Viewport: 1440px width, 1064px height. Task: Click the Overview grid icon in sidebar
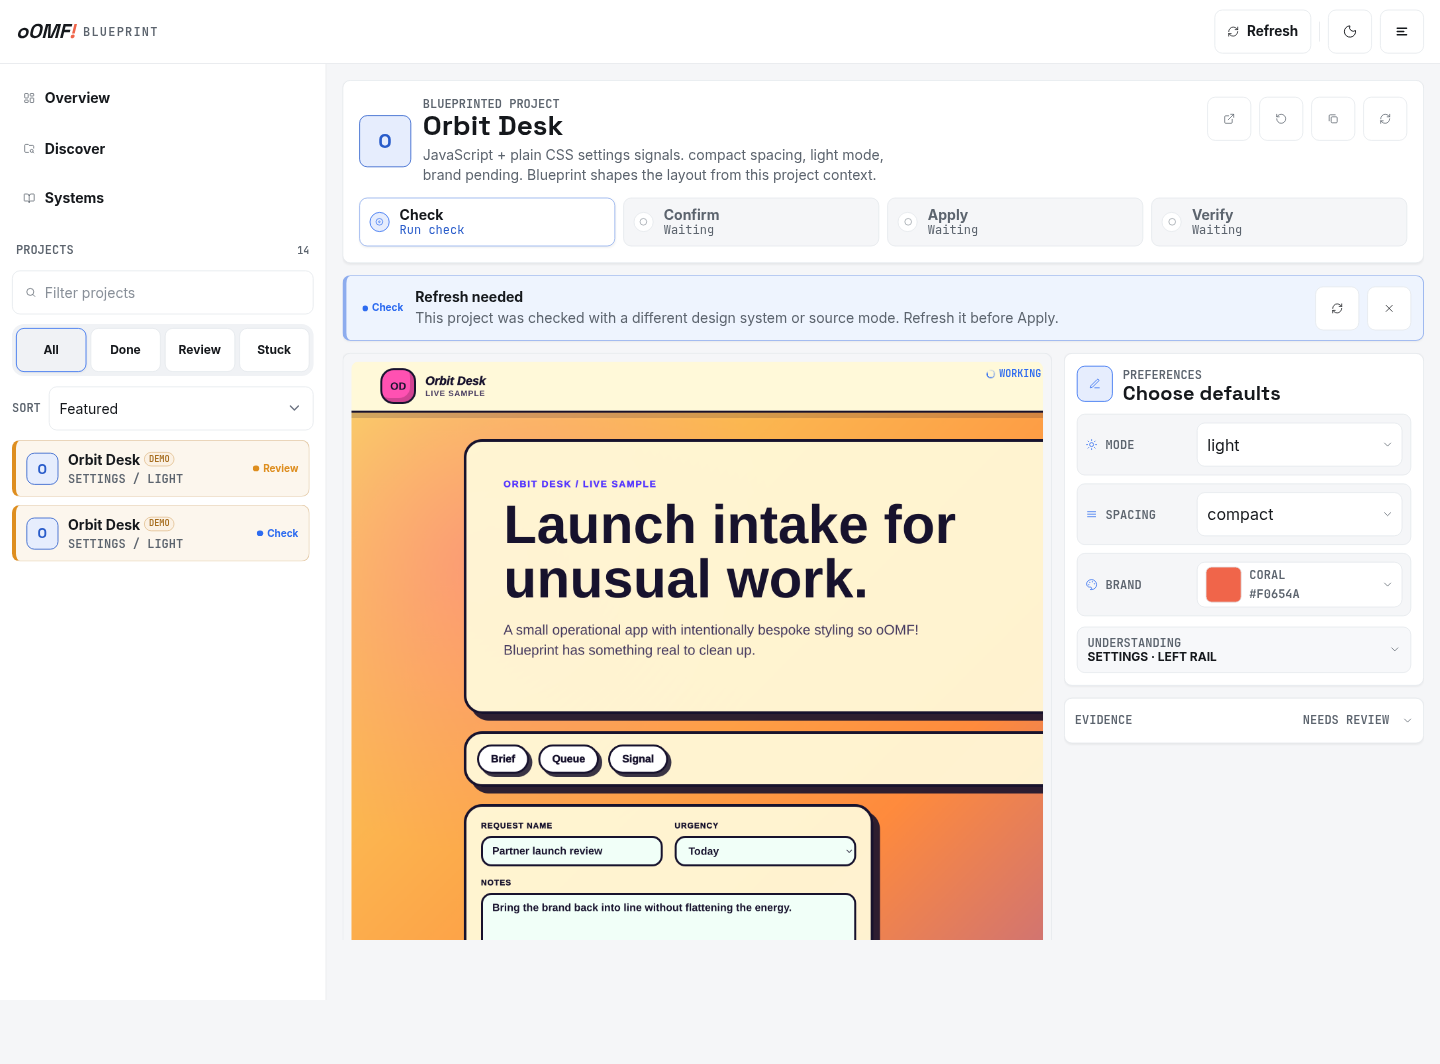[29, 98]
